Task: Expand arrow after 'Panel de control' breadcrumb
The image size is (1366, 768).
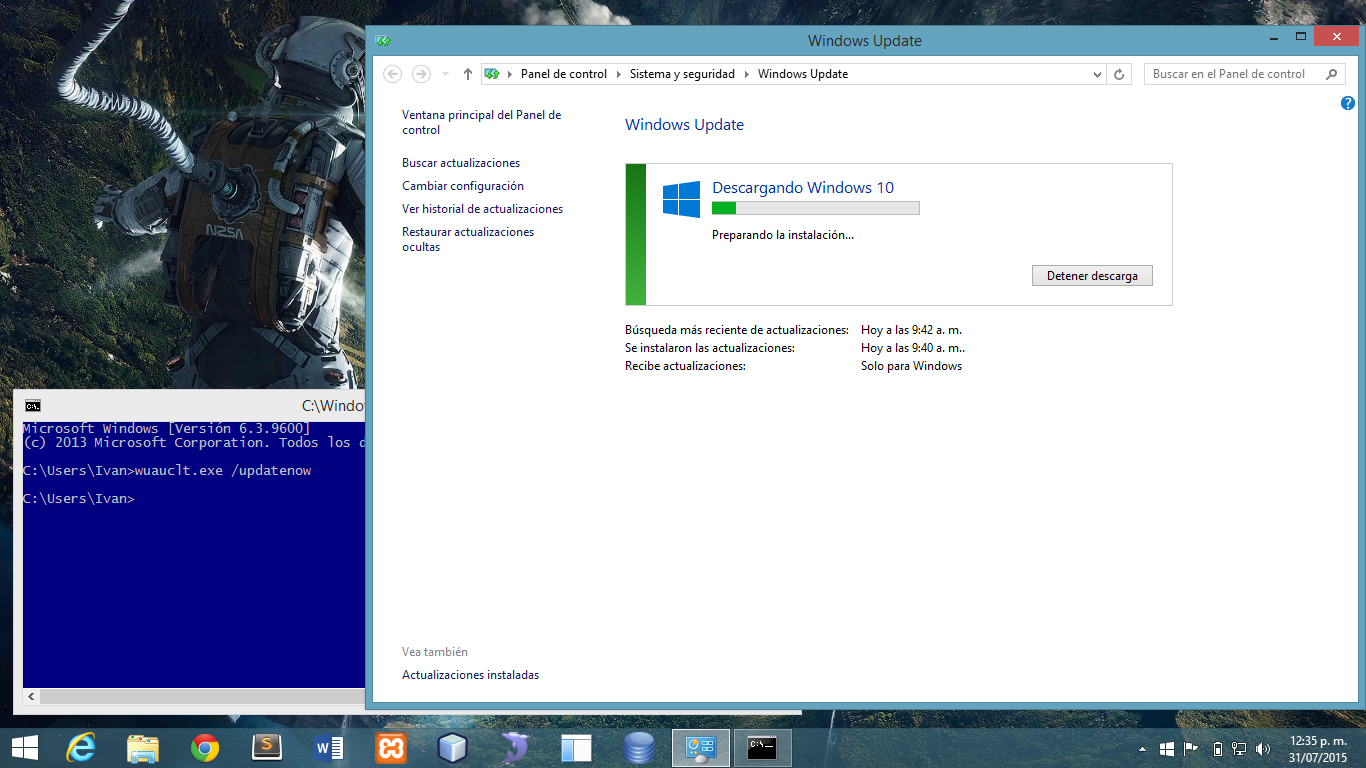Action: [619, 74]
